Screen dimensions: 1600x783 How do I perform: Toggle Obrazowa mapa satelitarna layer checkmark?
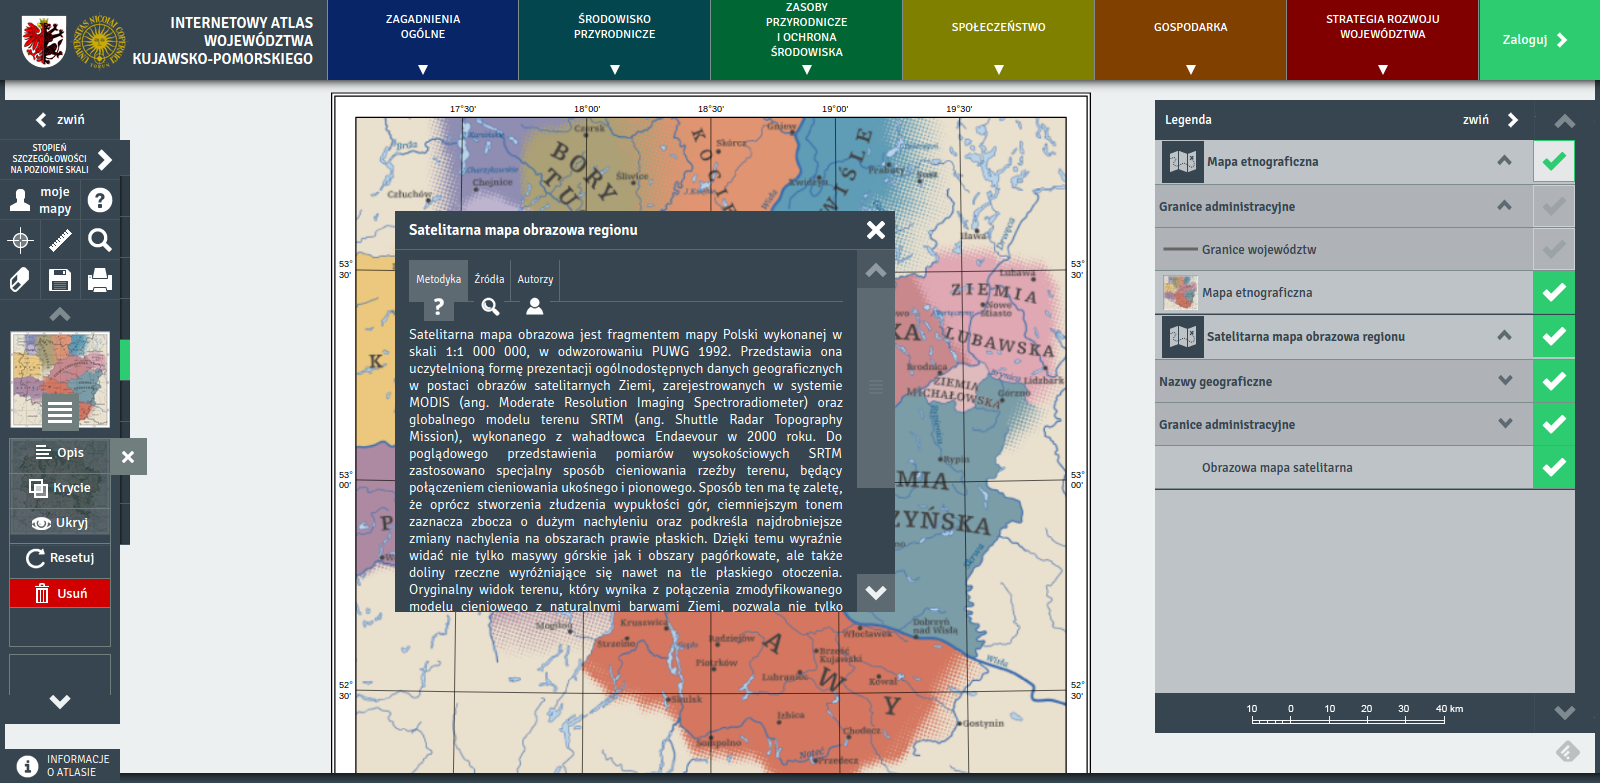pyautogui.click(x=1554, y=467)
